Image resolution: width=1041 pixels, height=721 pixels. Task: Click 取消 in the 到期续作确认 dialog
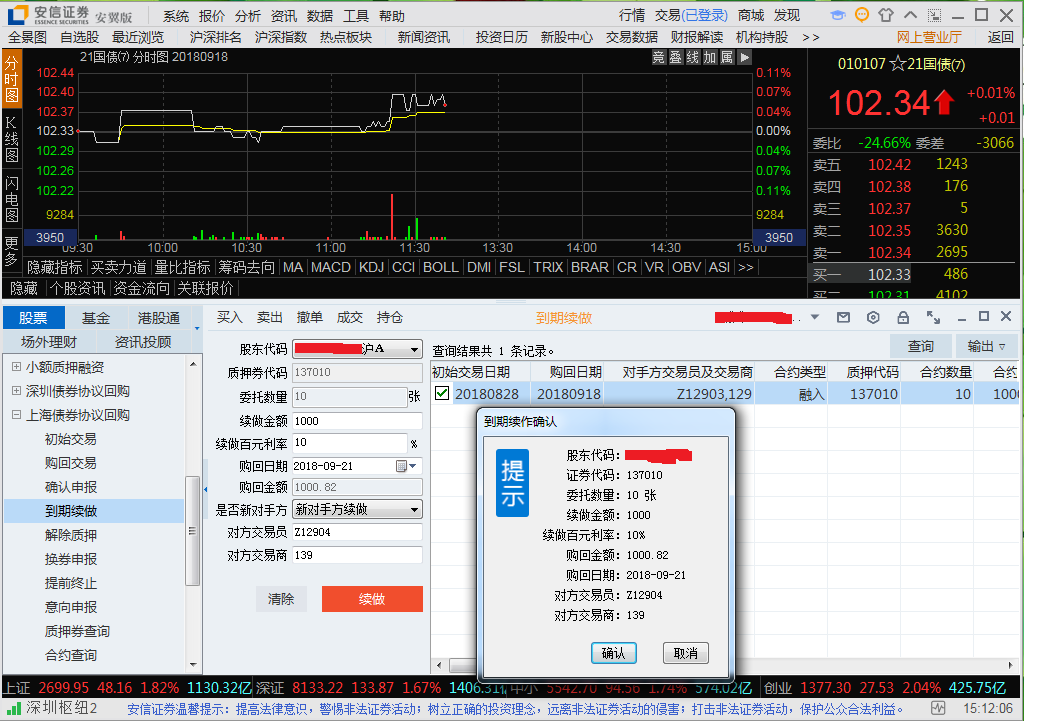[686, 653]
